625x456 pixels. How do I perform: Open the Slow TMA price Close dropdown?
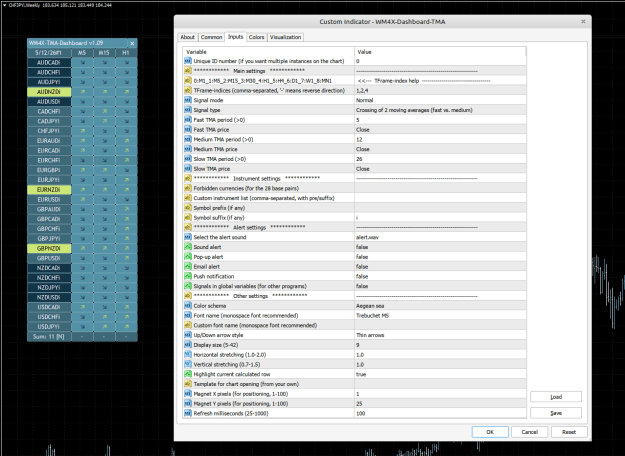(440, 169)
